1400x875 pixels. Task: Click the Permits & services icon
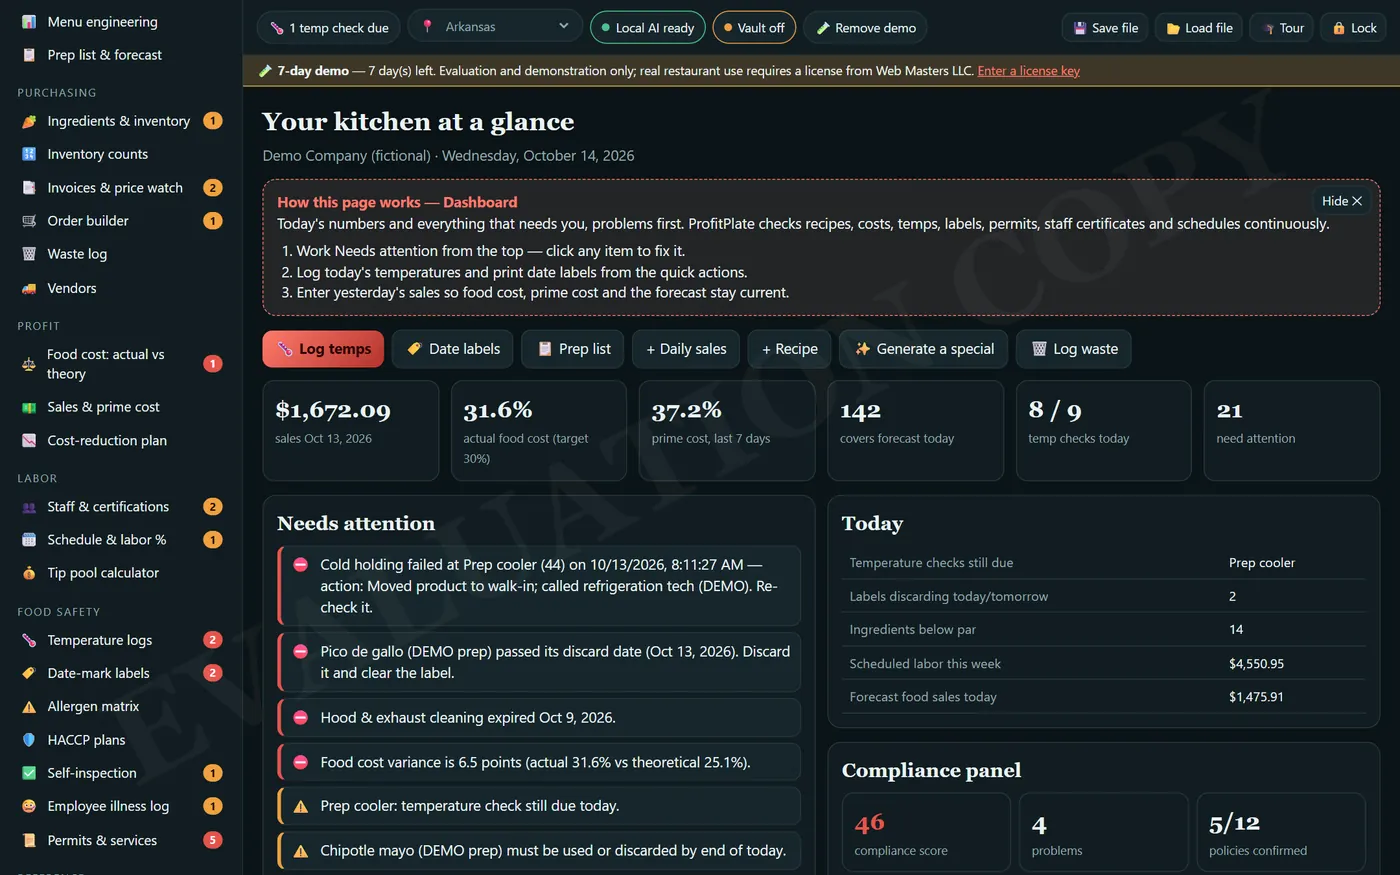29,840
